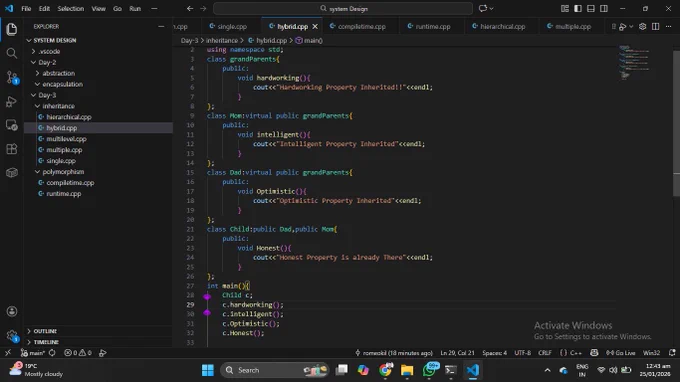Open the Selection menu

pos(71,8)
